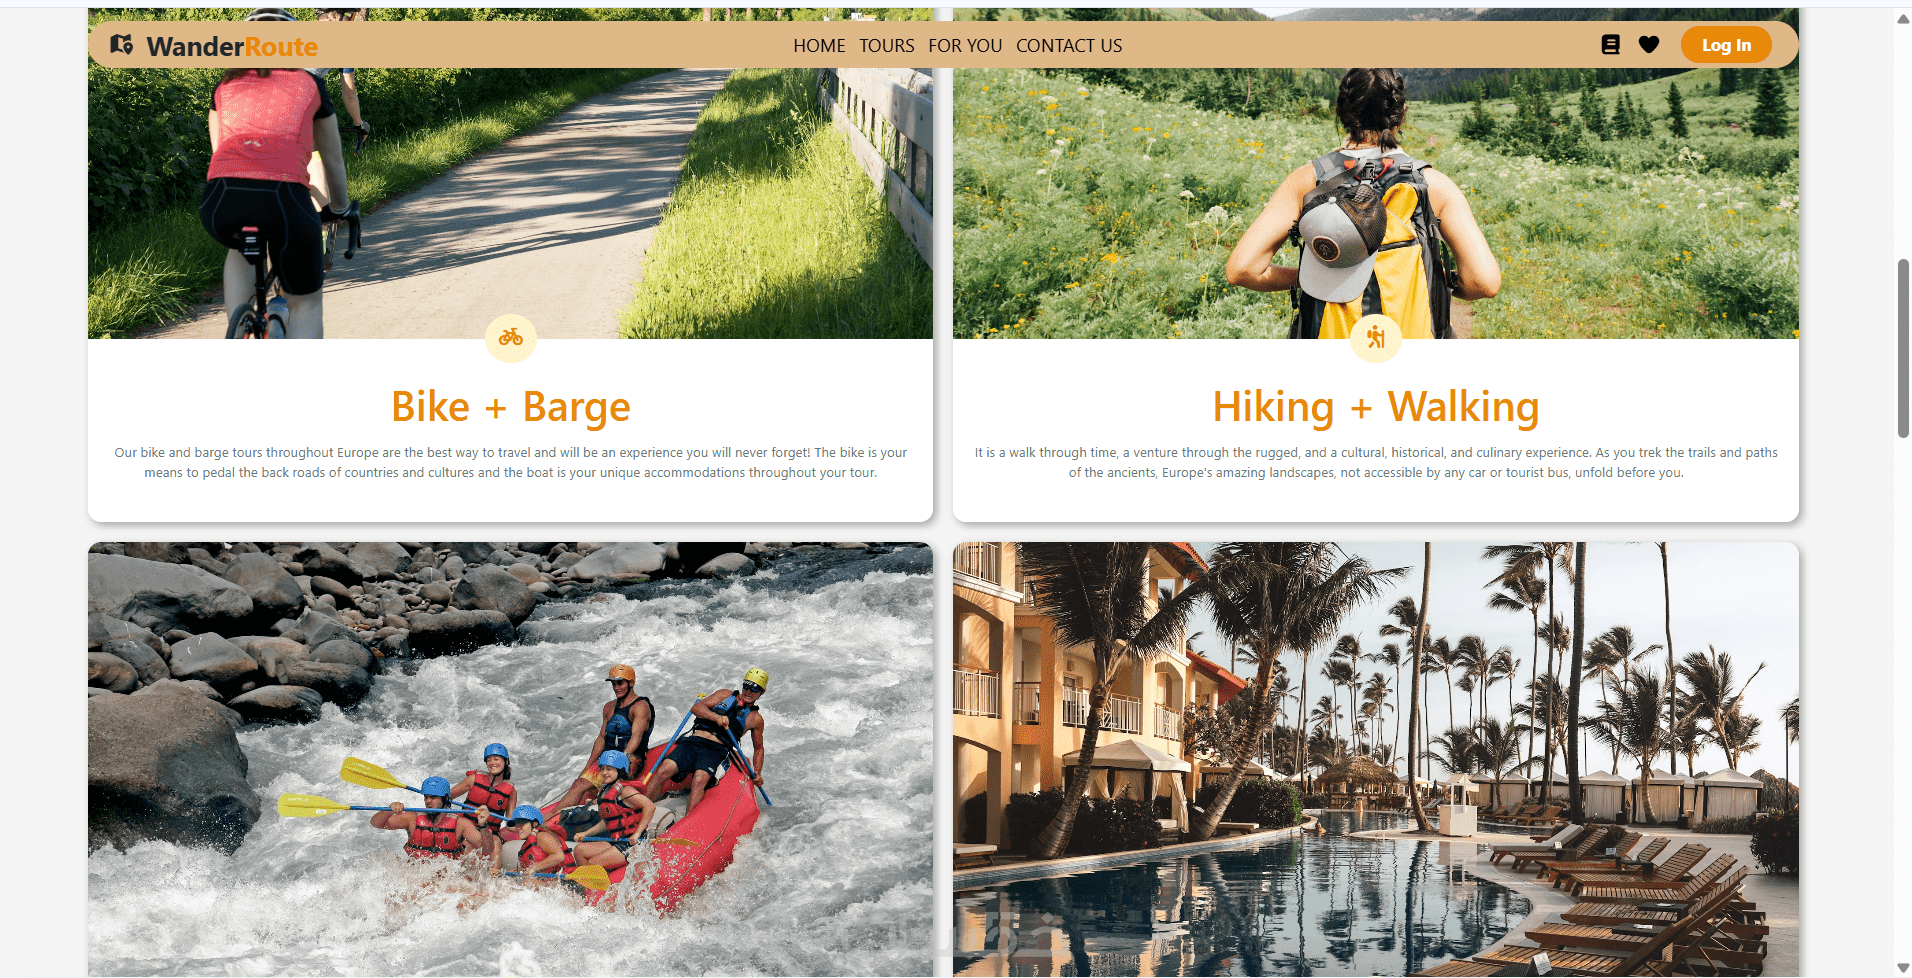Open the CONTACT US page
This screenshot has height=978, width=1912.
click(1069, 46)
